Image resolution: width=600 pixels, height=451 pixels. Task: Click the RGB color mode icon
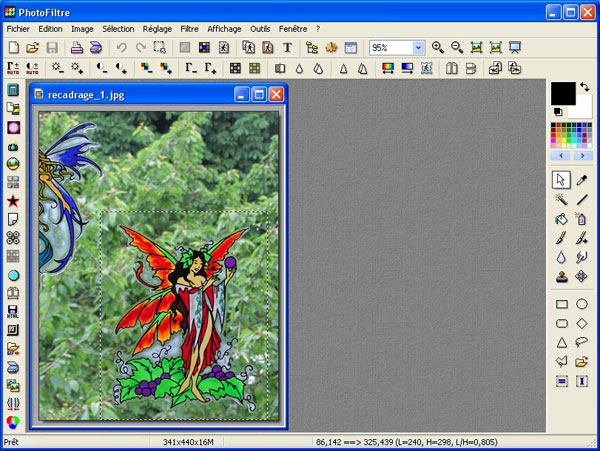click(204, 47)
